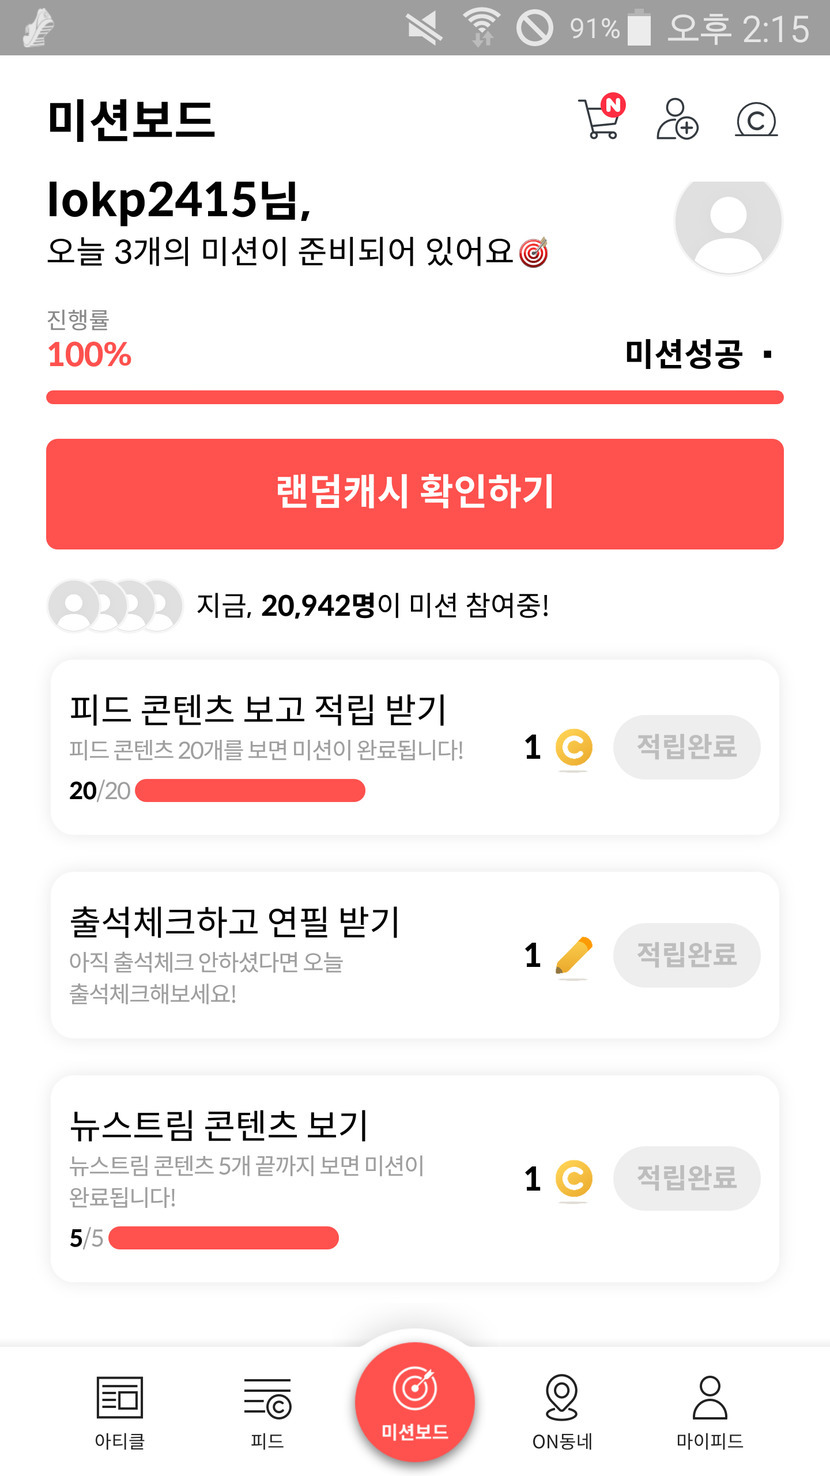Viewport: 830px width, 1476px height.
Task: Open the shopping cart icon
Action: coord(600,119)
